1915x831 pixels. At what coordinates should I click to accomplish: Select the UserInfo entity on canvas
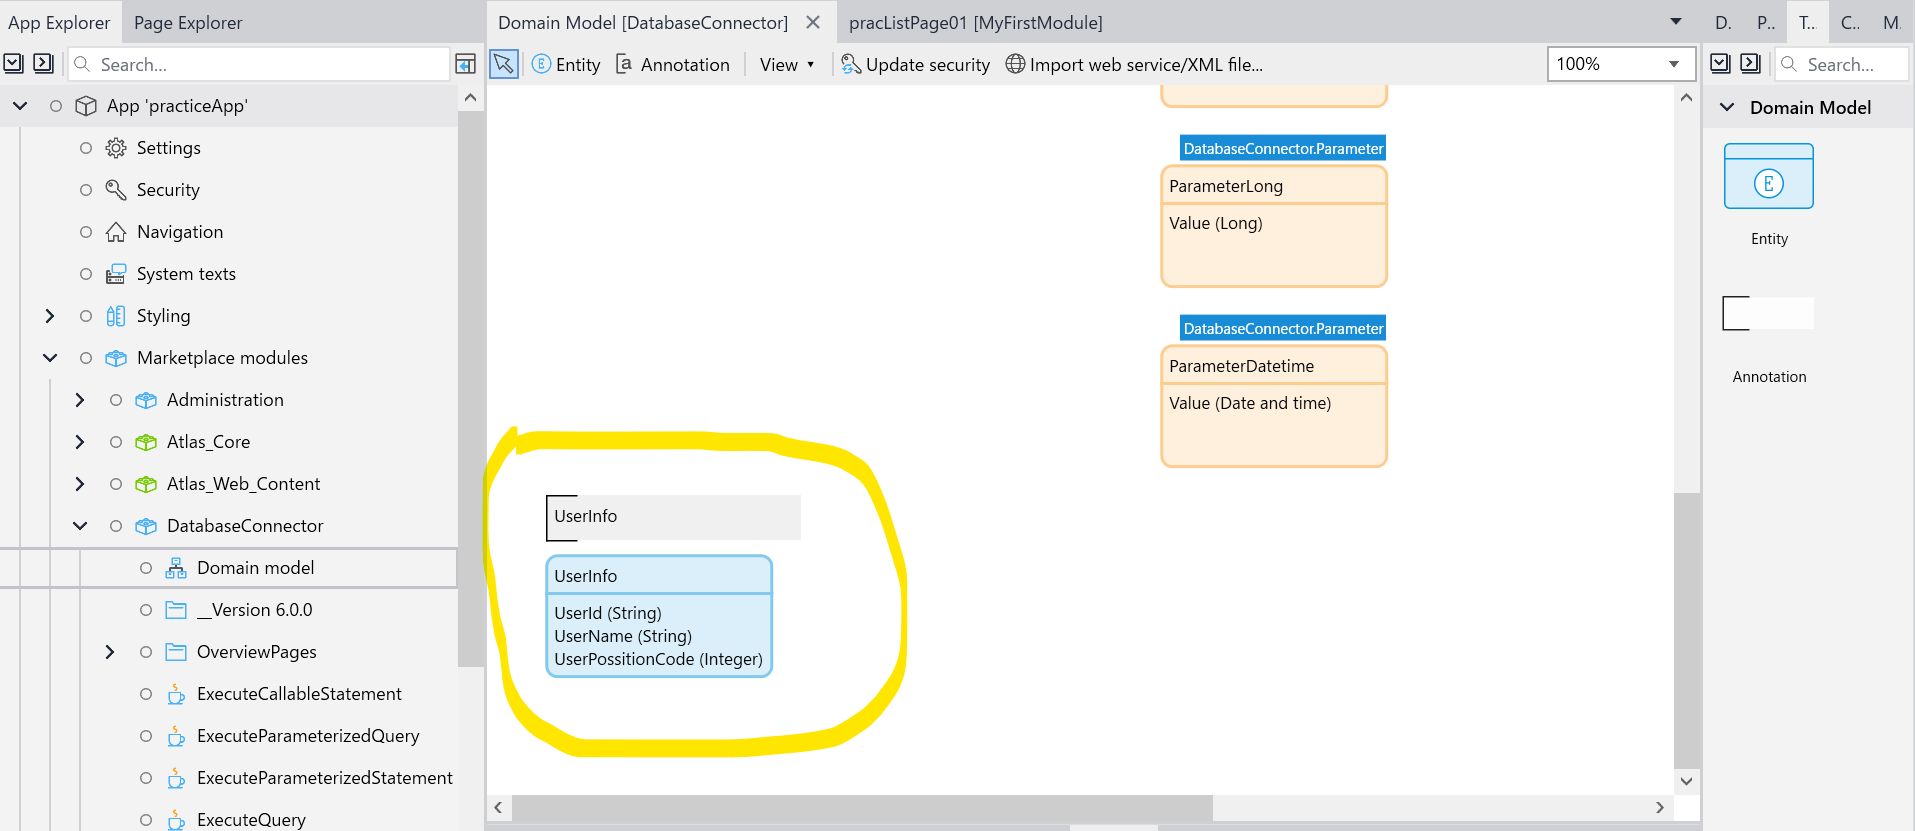click(659, 616)
